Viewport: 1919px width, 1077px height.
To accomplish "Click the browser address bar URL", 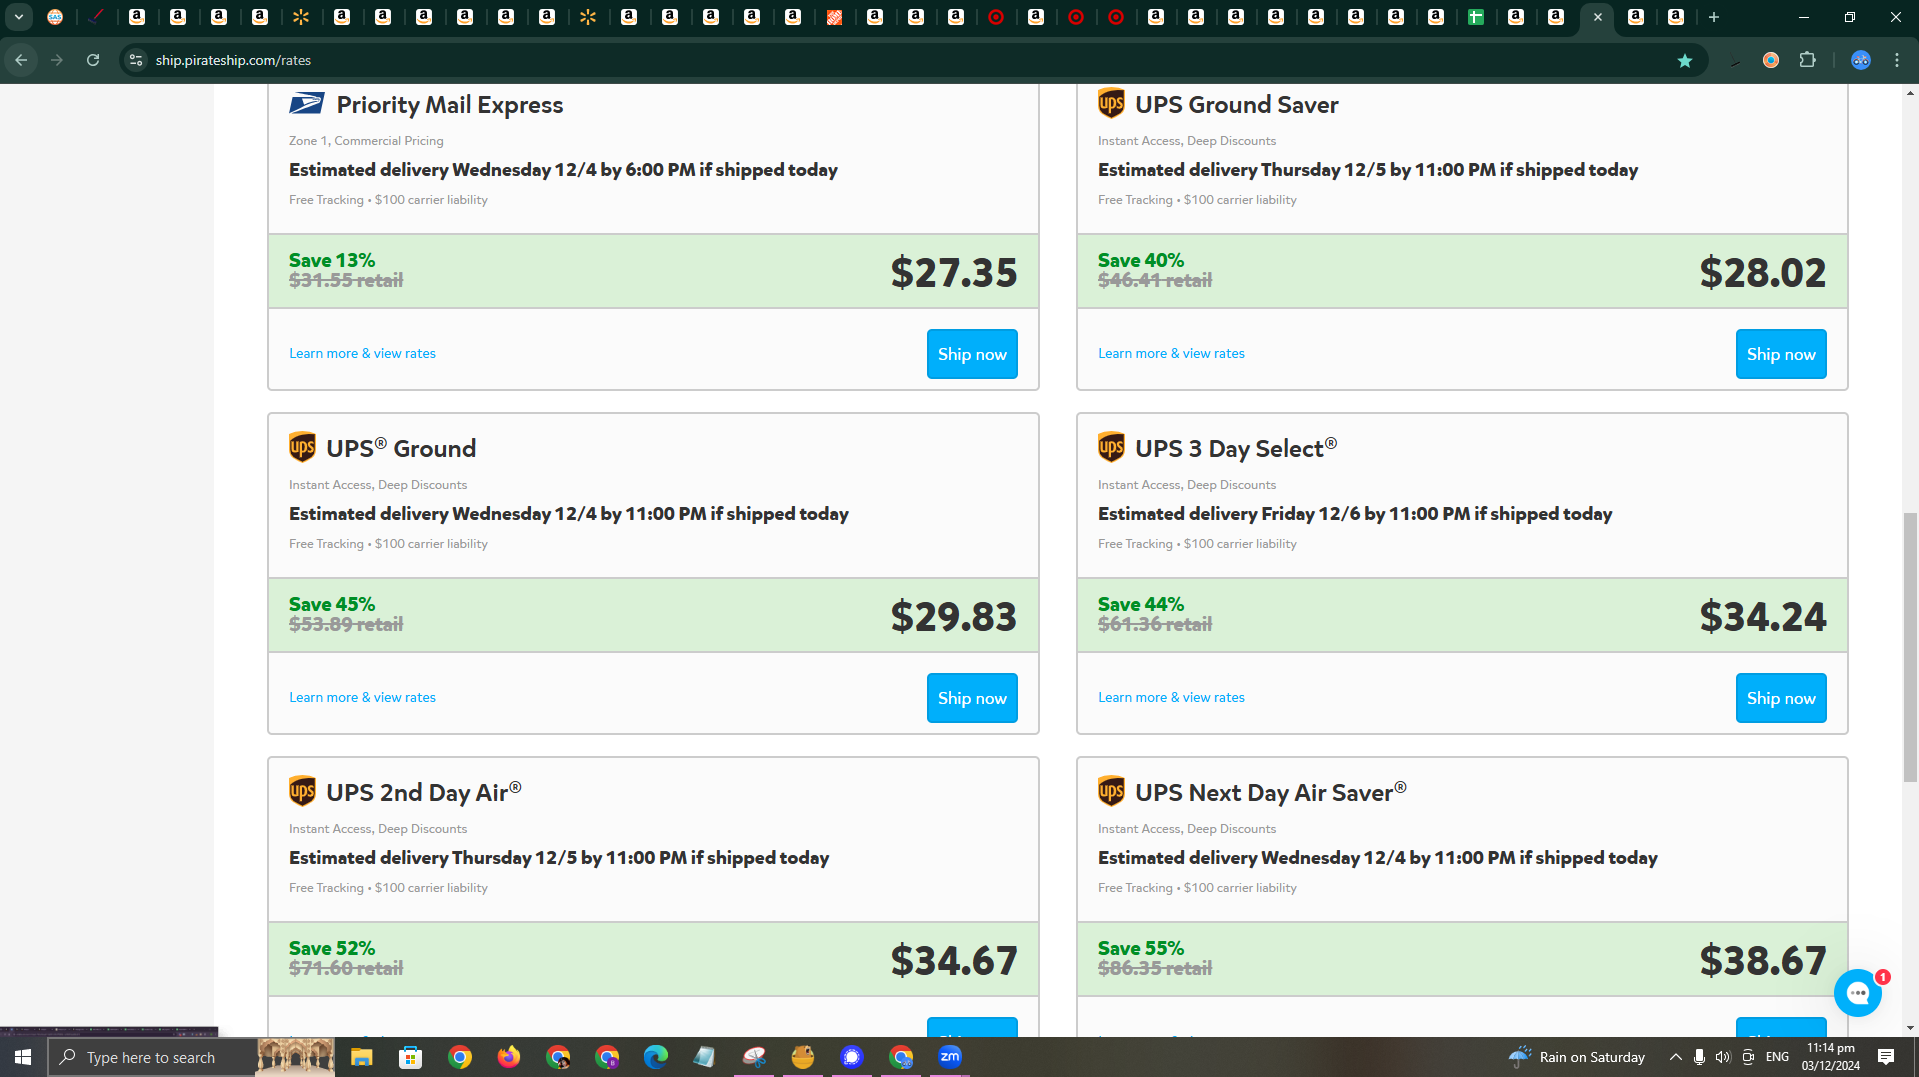I will [x=233, y=60].
